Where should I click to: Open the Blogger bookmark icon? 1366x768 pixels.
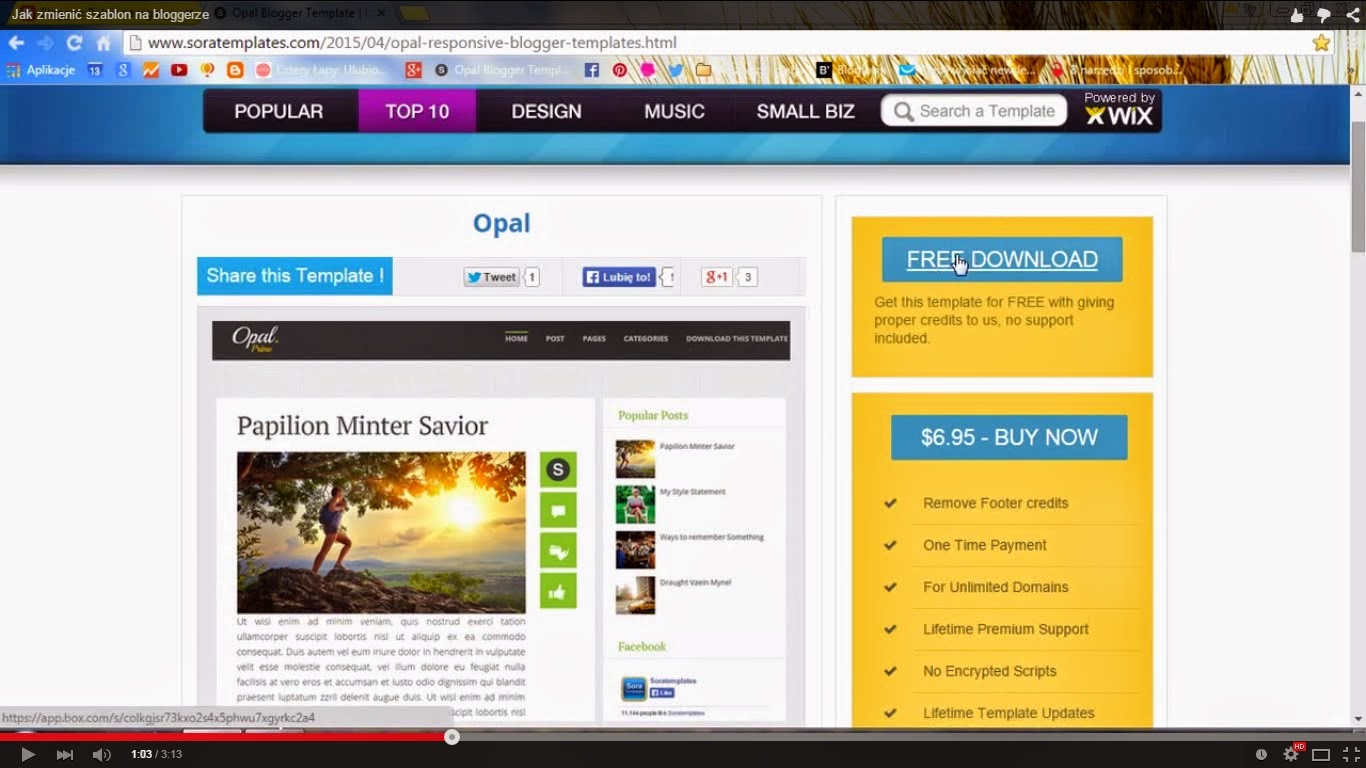(x=235, y=70)
